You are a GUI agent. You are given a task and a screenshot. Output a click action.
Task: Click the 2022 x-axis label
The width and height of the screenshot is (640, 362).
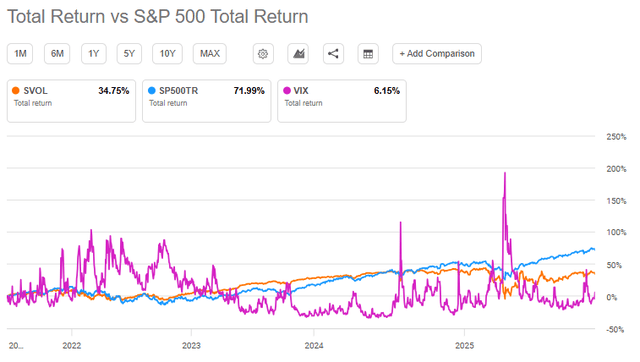click(71, 346)
